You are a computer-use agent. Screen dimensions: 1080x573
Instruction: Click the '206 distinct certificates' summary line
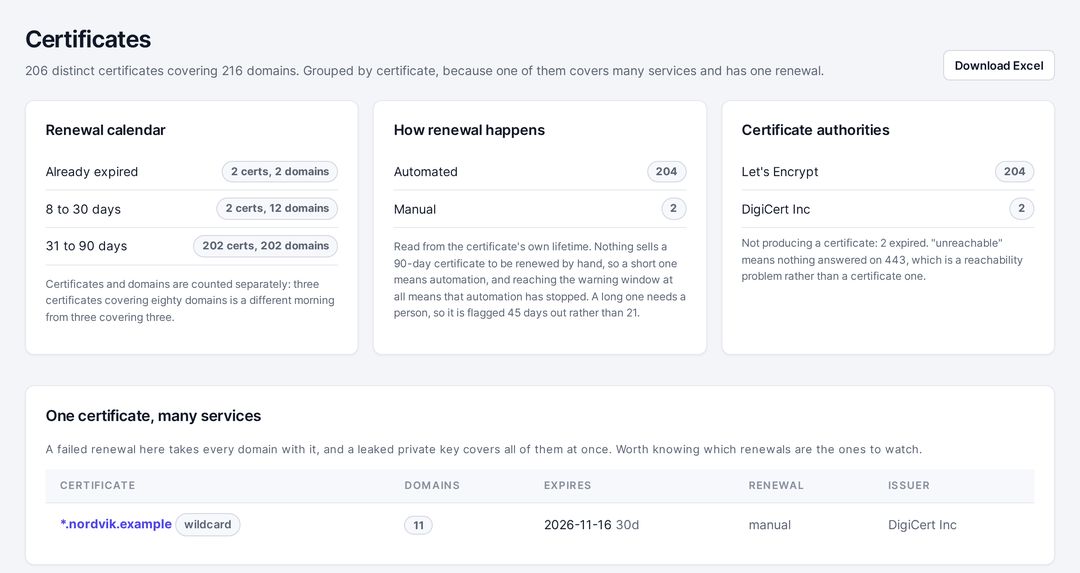(x=424, y=70)
